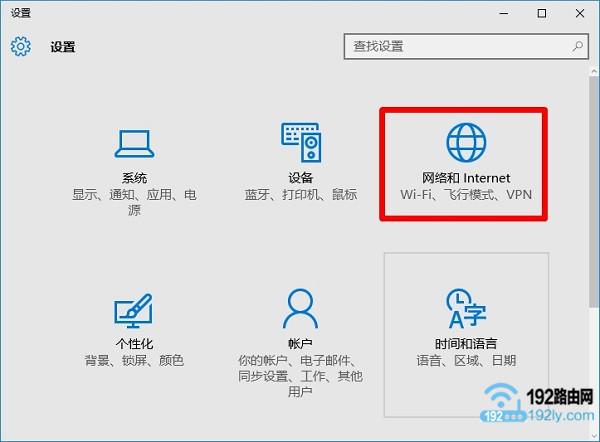Click the 系统 category label
Screen dimensions: 600x442
(x=134, y=178)
